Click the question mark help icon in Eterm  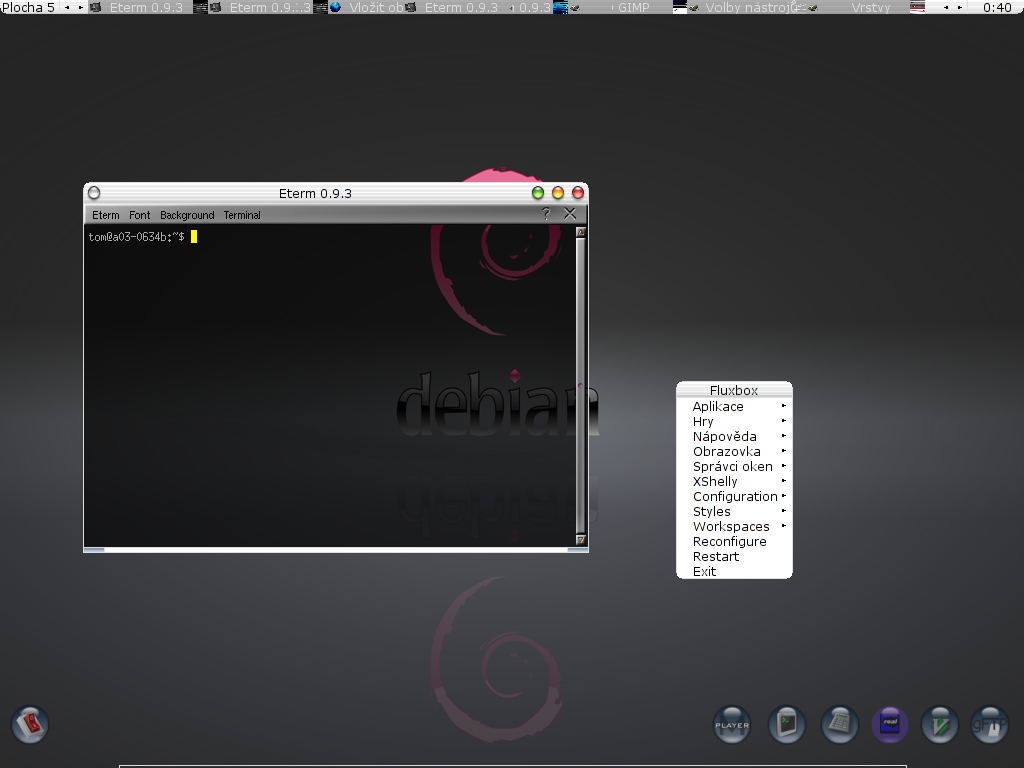pos(546,214)
